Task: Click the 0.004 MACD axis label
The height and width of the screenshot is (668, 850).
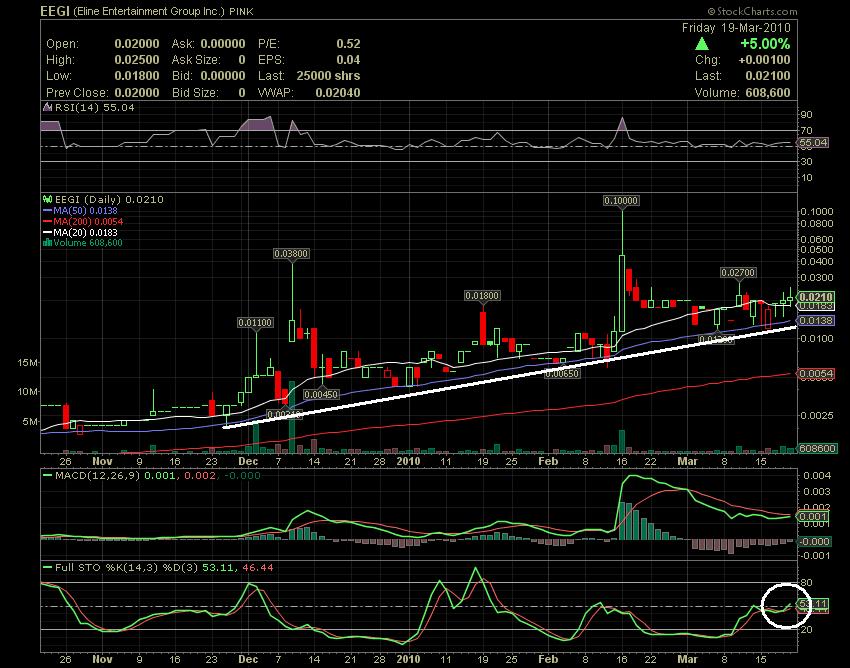Action: click(x=816, y=476)
